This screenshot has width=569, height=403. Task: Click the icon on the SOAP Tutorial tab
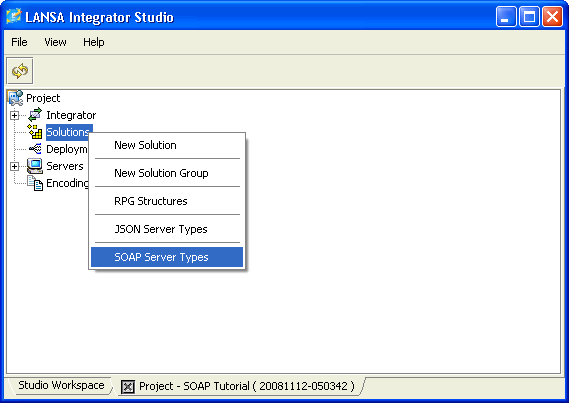[128, 387]
